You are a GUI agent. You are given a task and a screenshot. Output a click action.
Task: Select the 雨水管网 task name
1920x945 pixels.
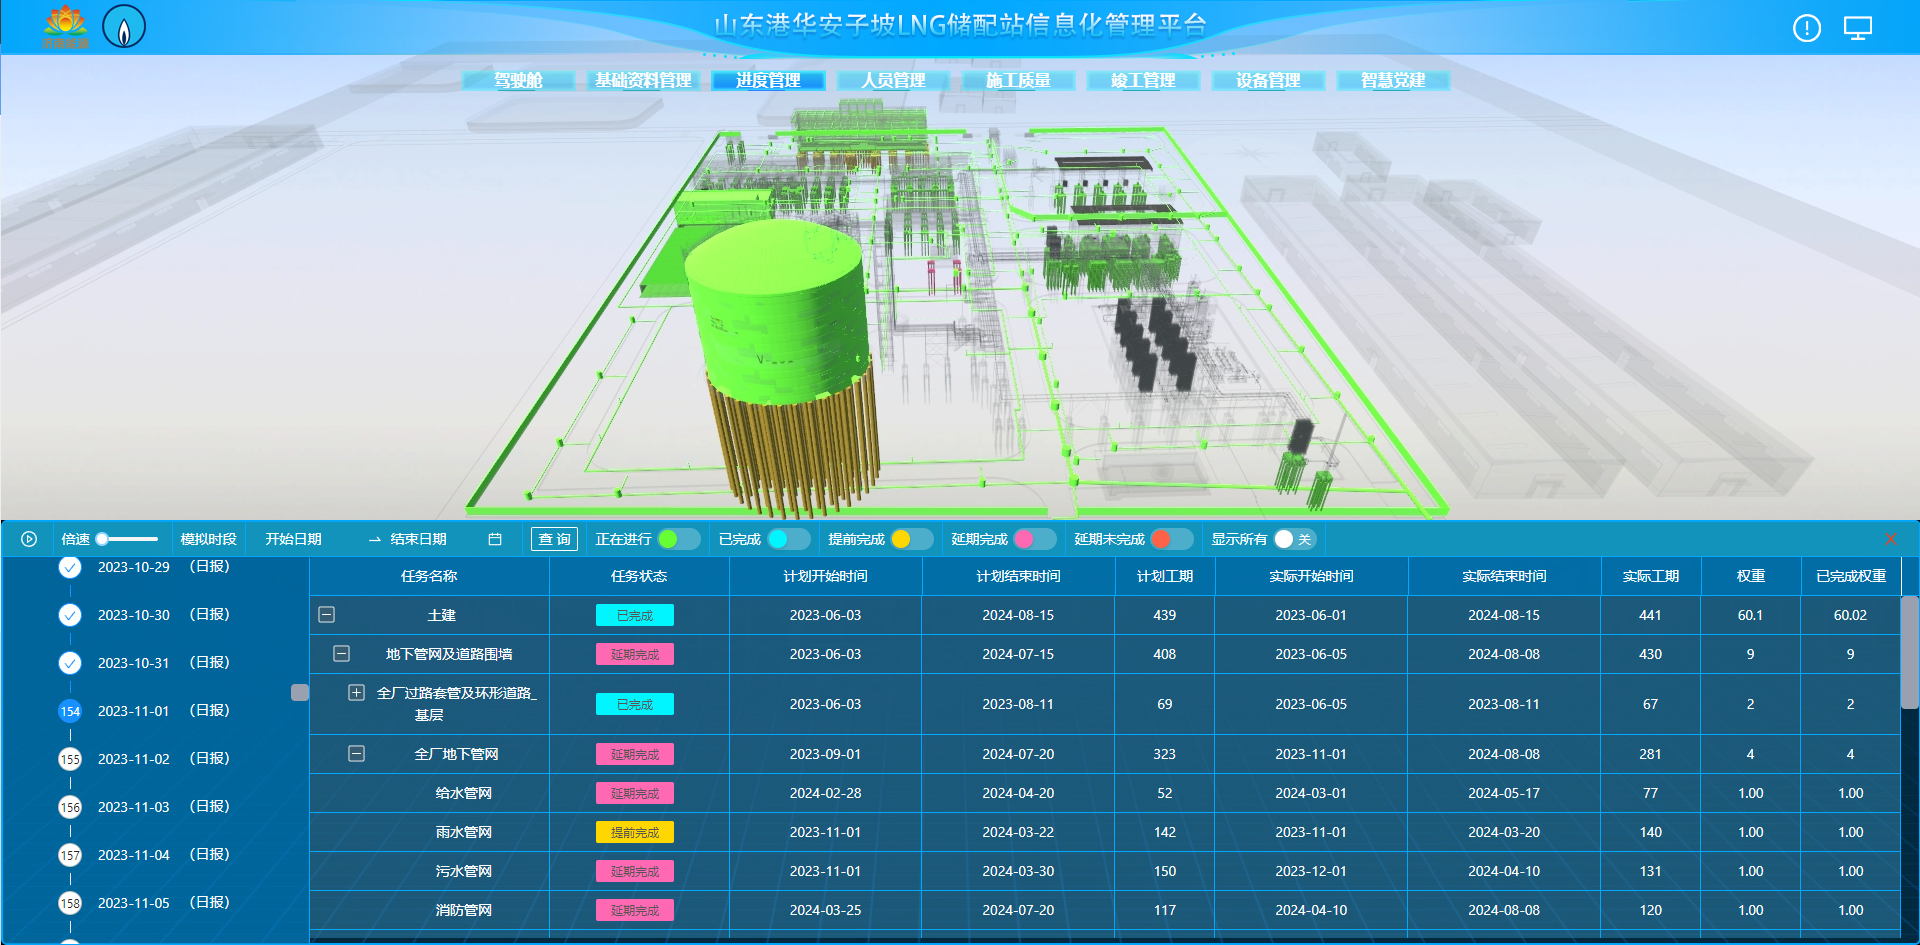(463, 832)
